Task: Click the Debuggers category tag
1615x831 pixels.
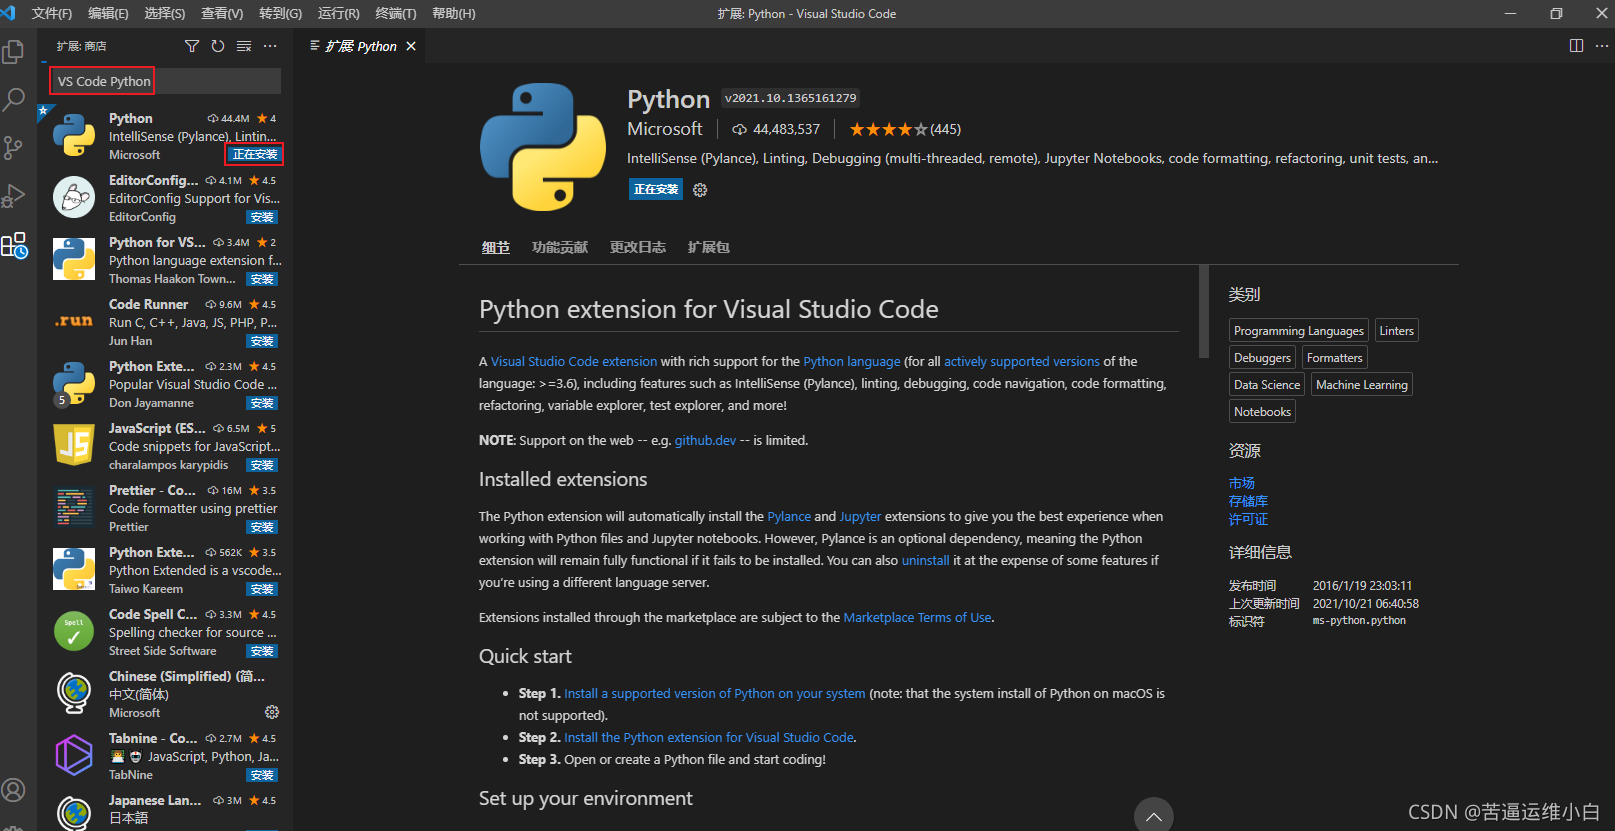Action: pos(1262,358)
